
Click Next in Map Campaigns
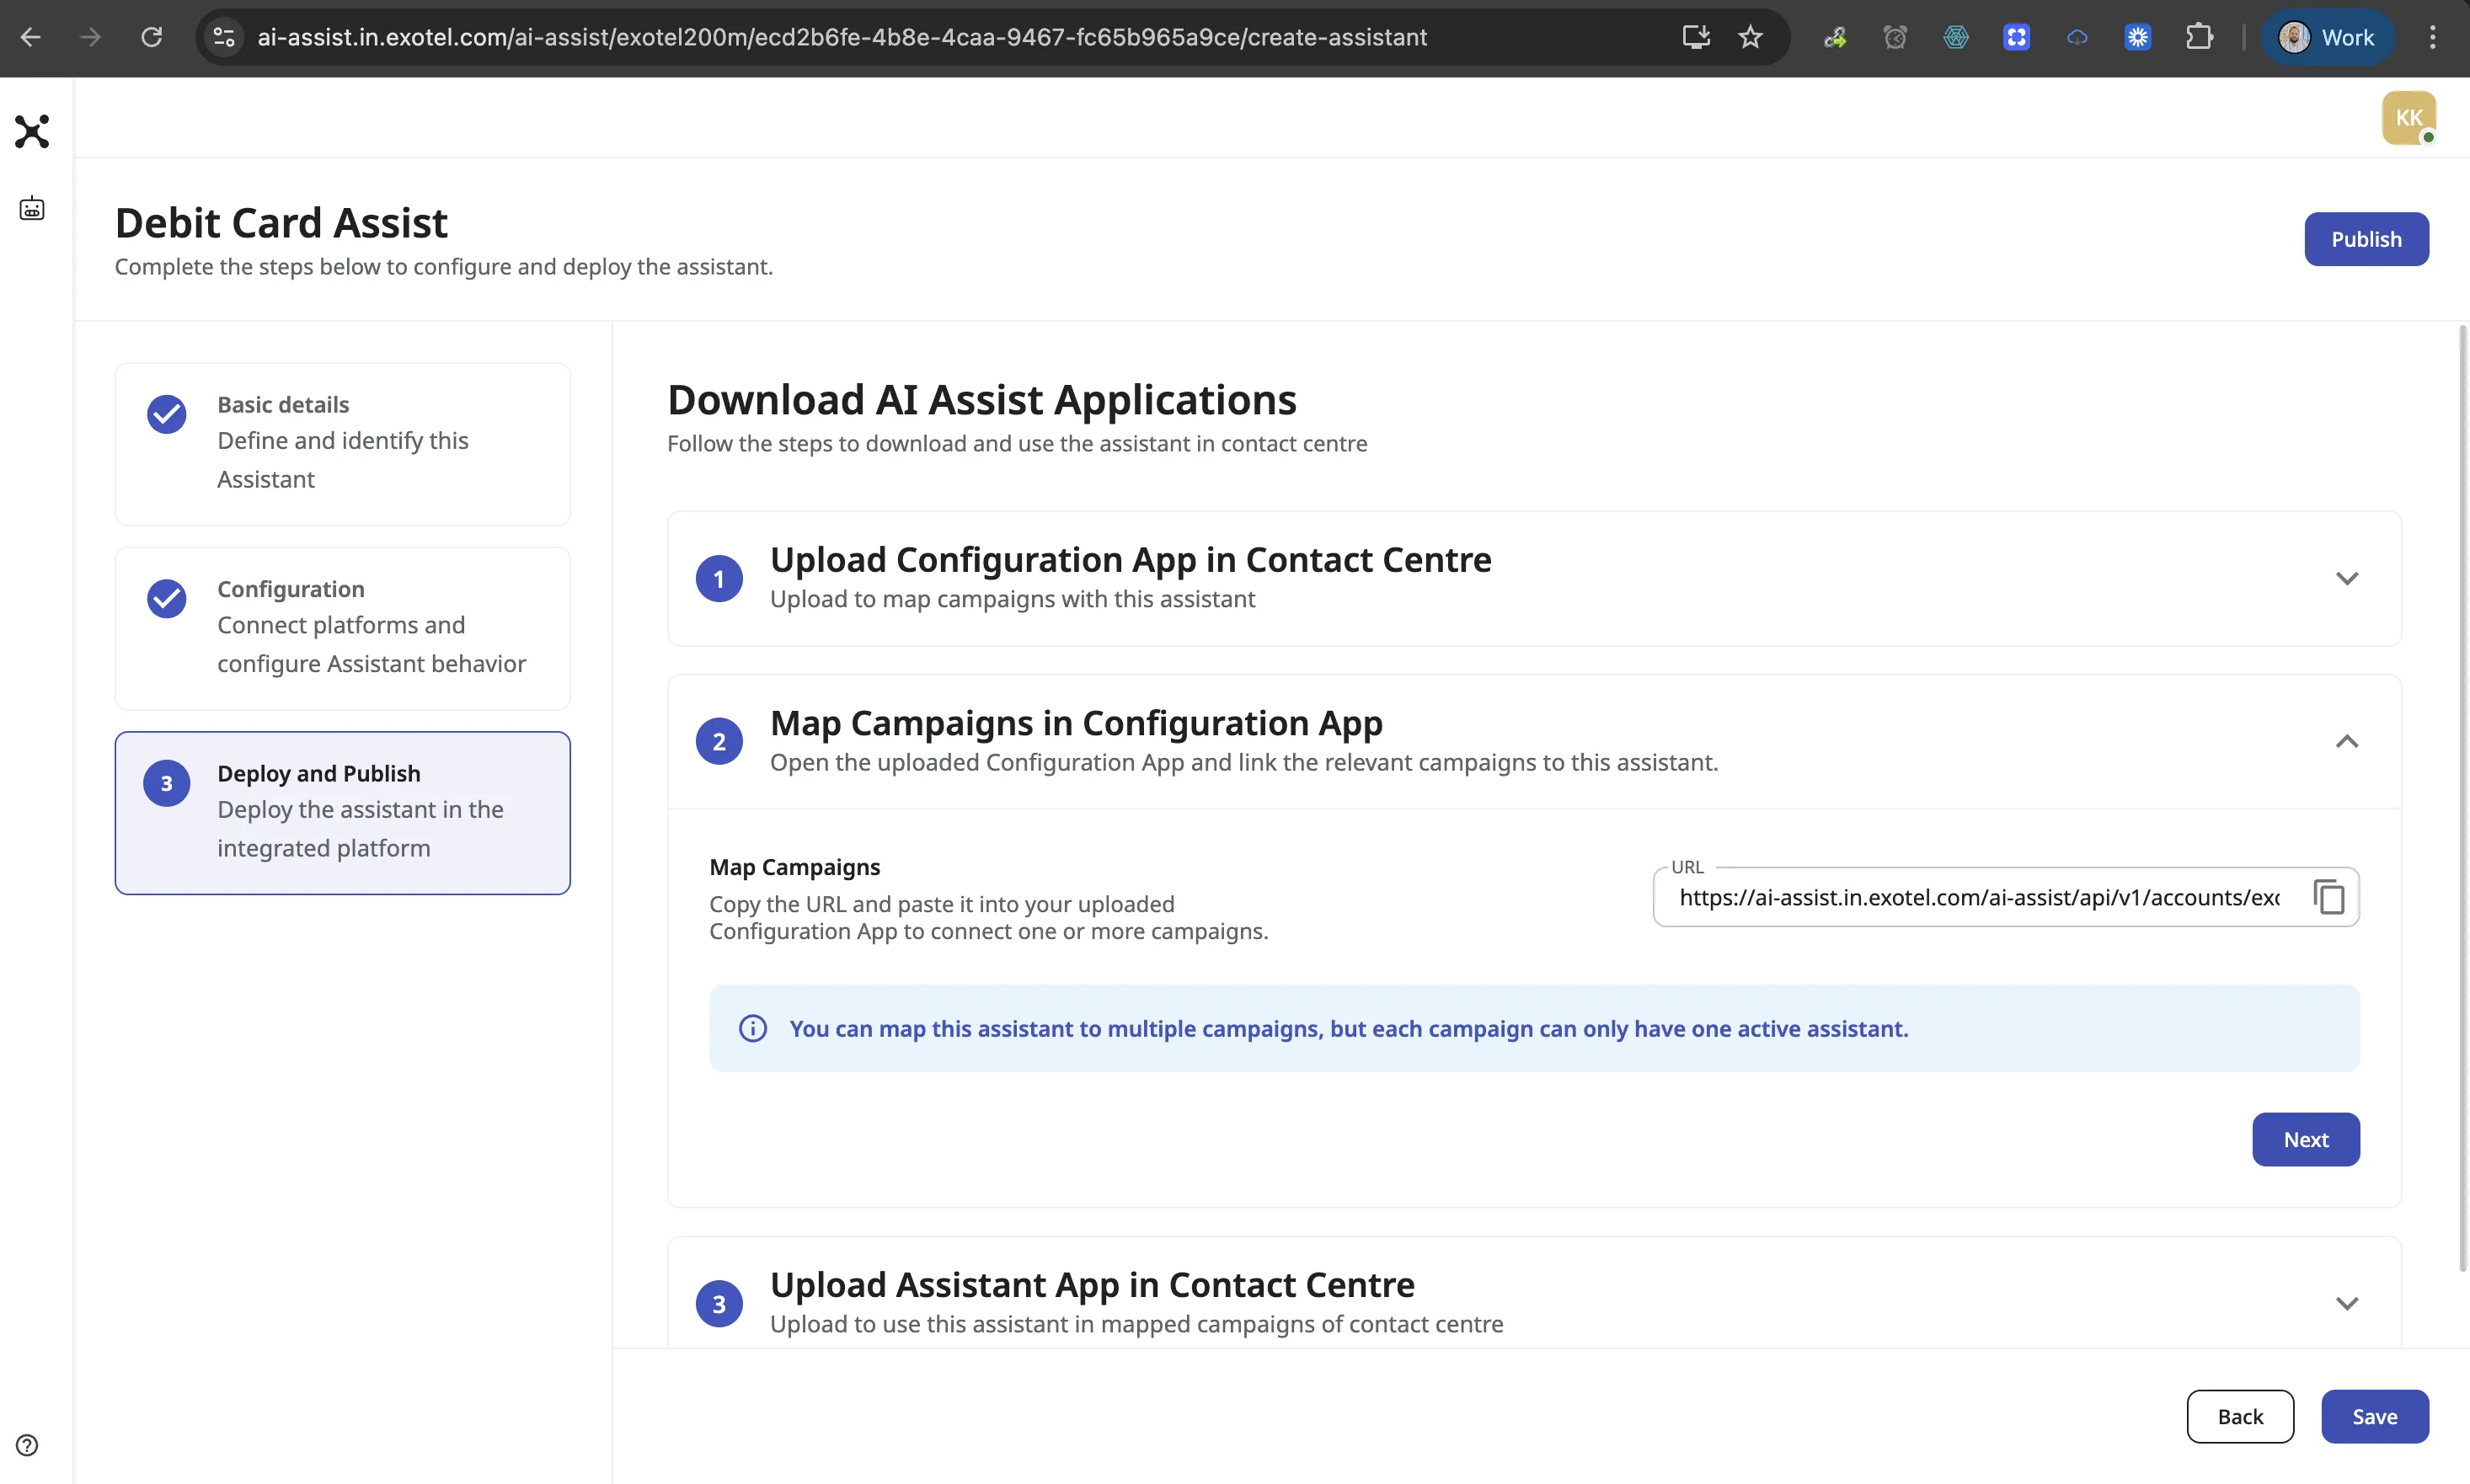point(2305,1139)
